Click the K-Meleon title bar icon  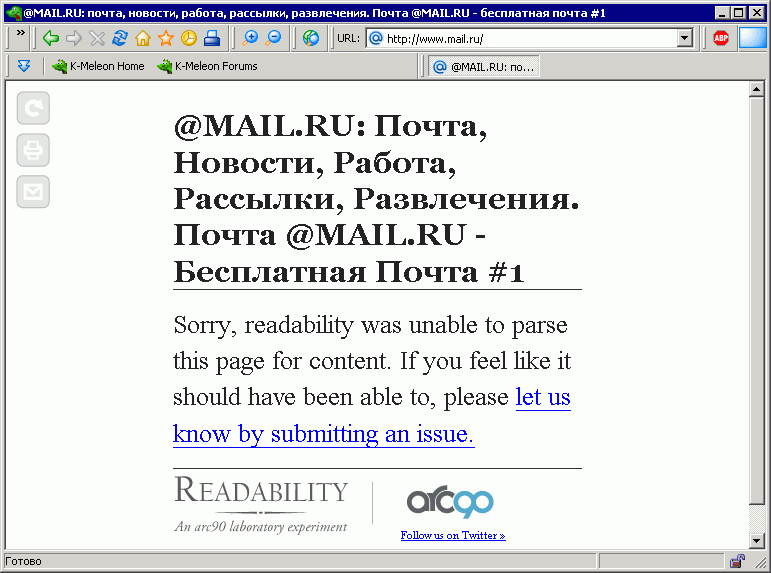coord(13,13)
